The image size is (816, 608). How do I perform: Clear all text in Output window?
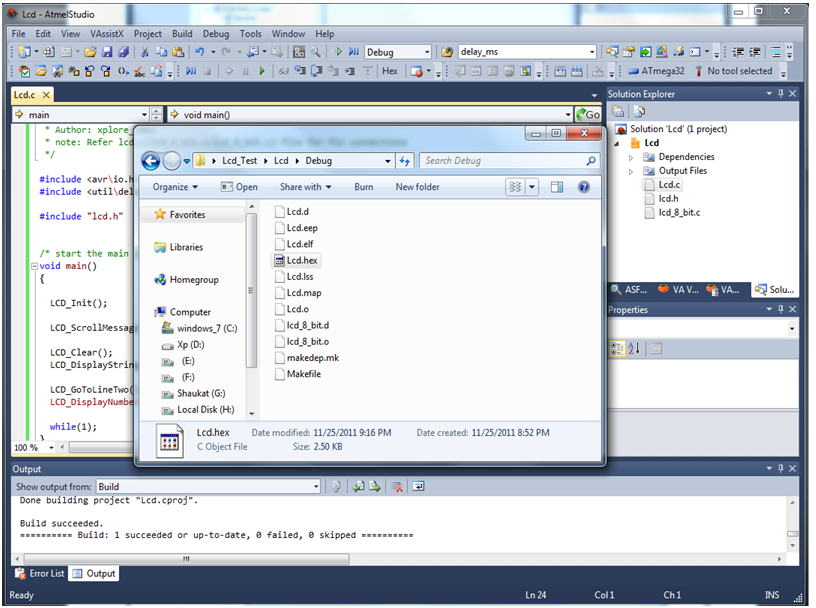point(397,487)
